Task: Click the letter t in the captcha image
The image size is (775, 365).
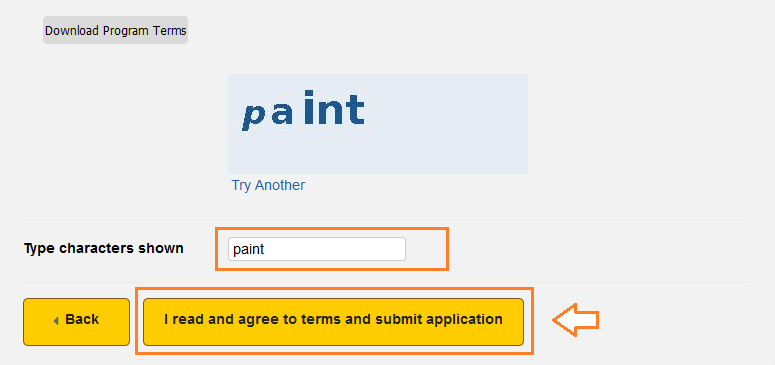Action: [x=356, y=109]
